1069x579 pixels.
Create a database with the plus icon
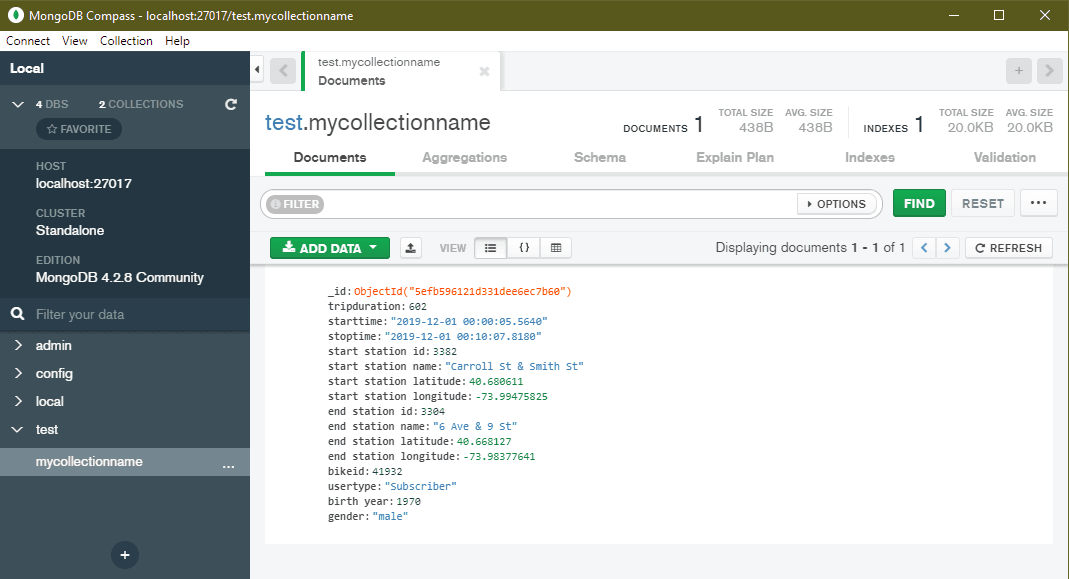point(124,555)
